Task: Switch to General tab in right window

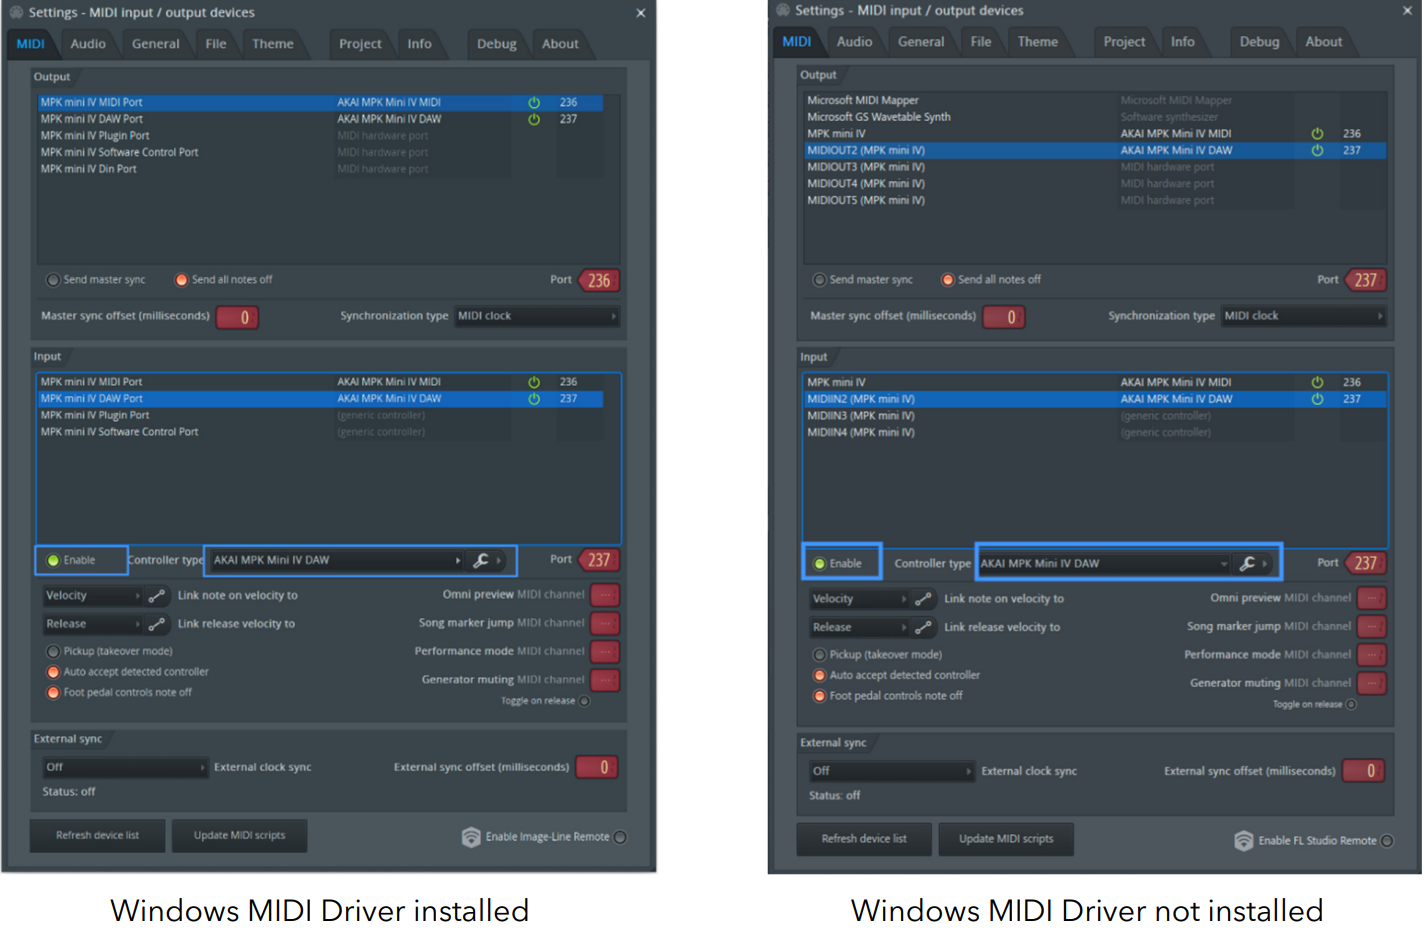Action: coord(921,42)
